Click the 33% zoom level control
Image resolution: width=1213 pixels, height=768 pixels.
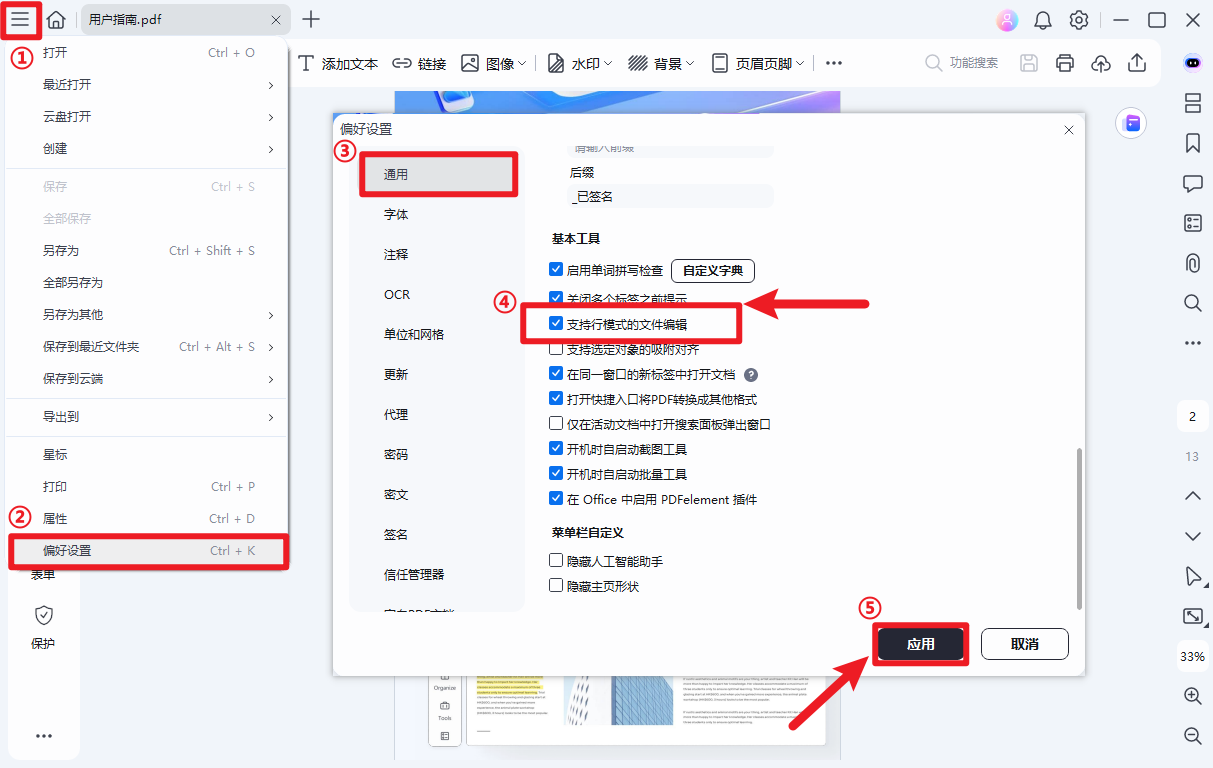[1192, 656]
